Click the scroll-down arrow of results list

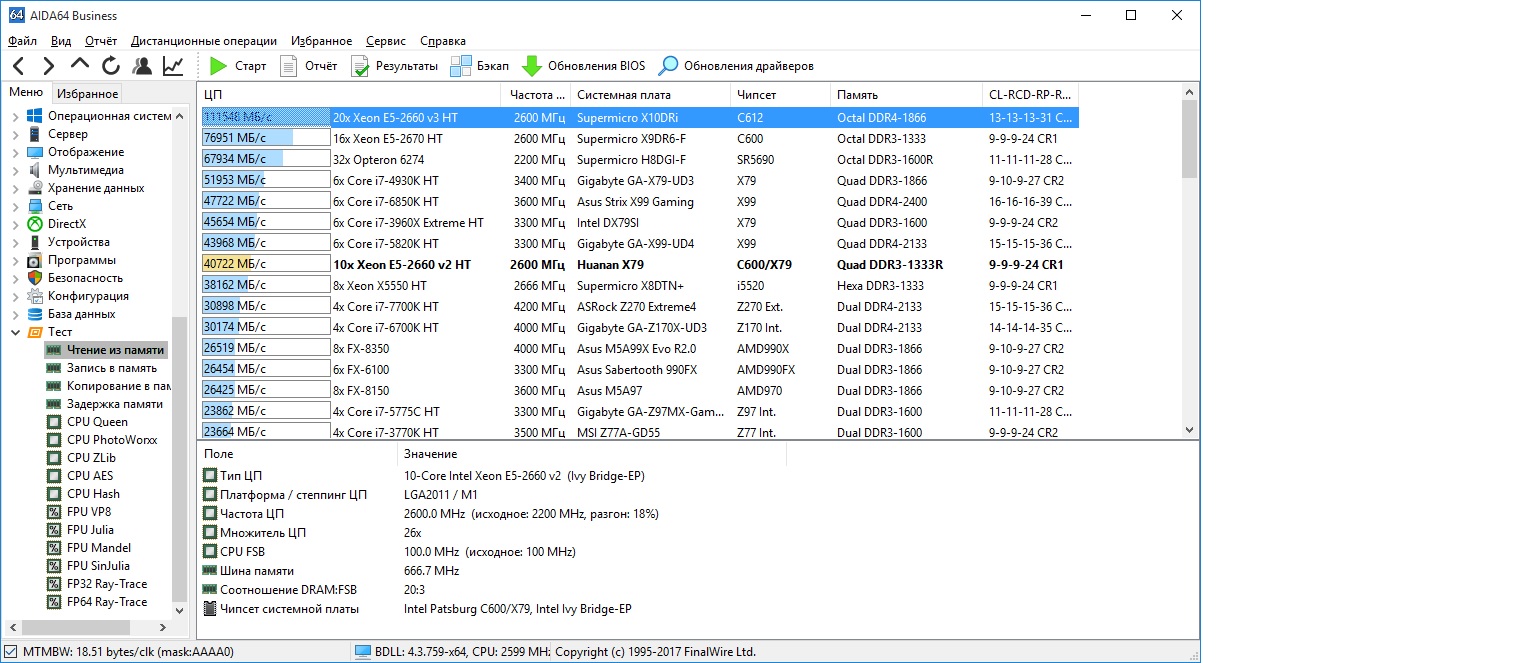[x=1189, y=430]
